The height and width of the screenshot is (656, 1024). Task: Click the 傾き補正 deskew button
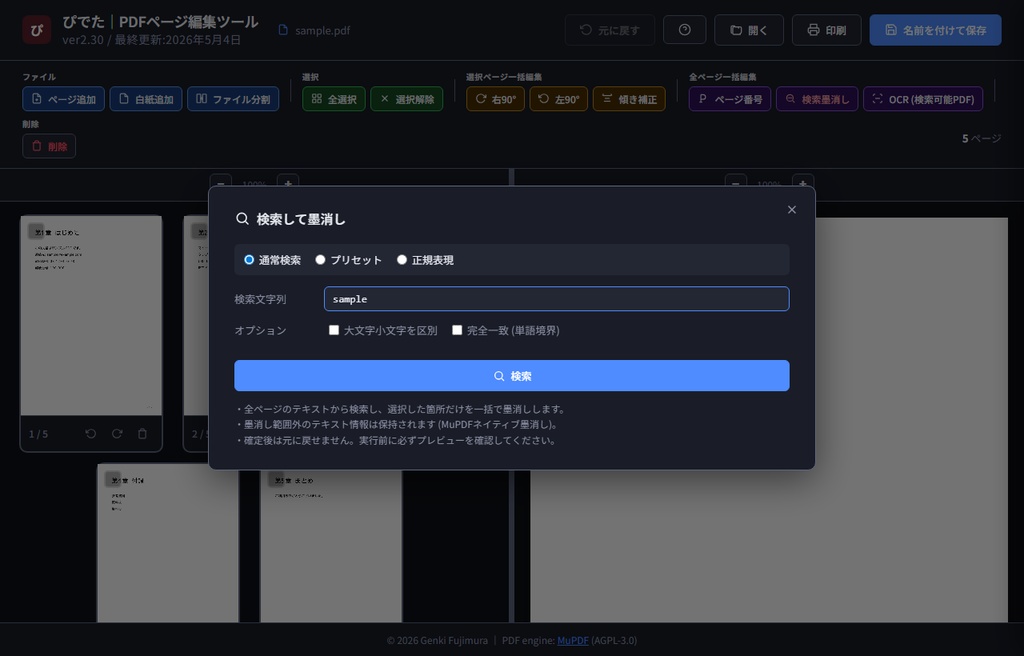click(629, 99)
